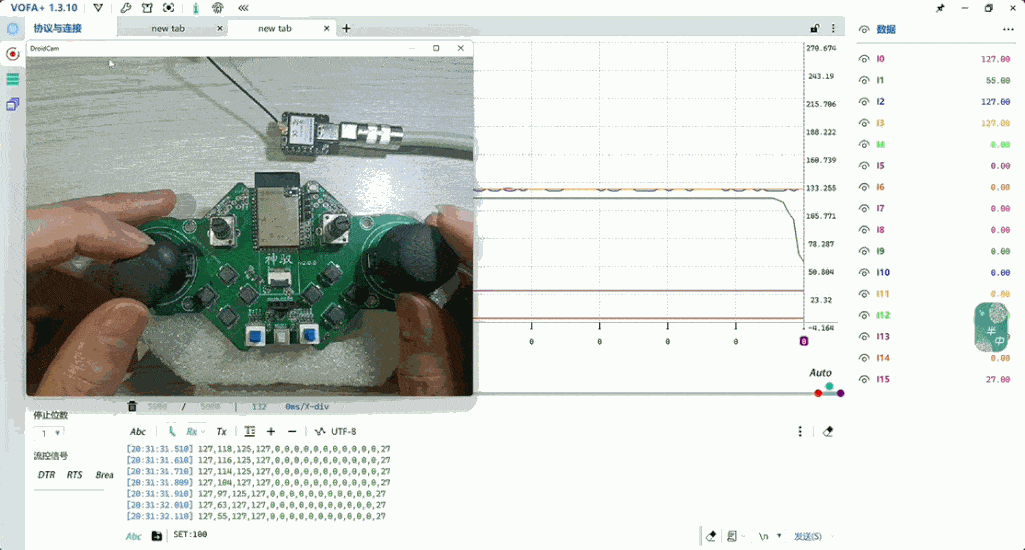
Task: Click the T-shirt skin theme icon
Action: pos(147,8)
